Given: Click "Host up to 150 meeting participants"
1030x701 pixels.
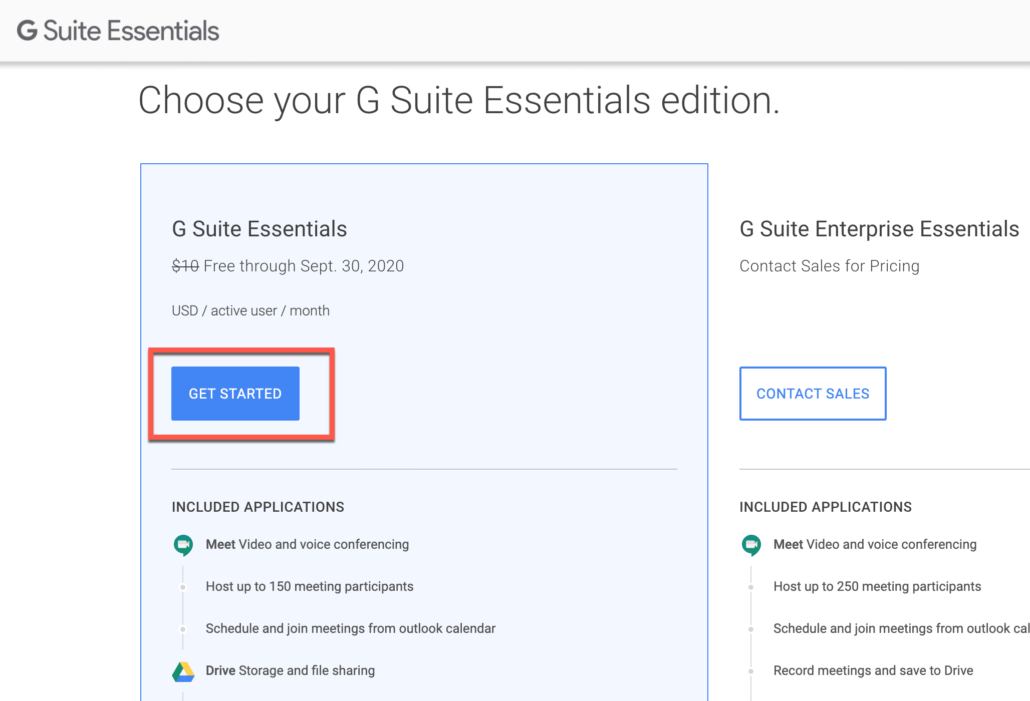Looking at the screenshot, I should (309, 587).
